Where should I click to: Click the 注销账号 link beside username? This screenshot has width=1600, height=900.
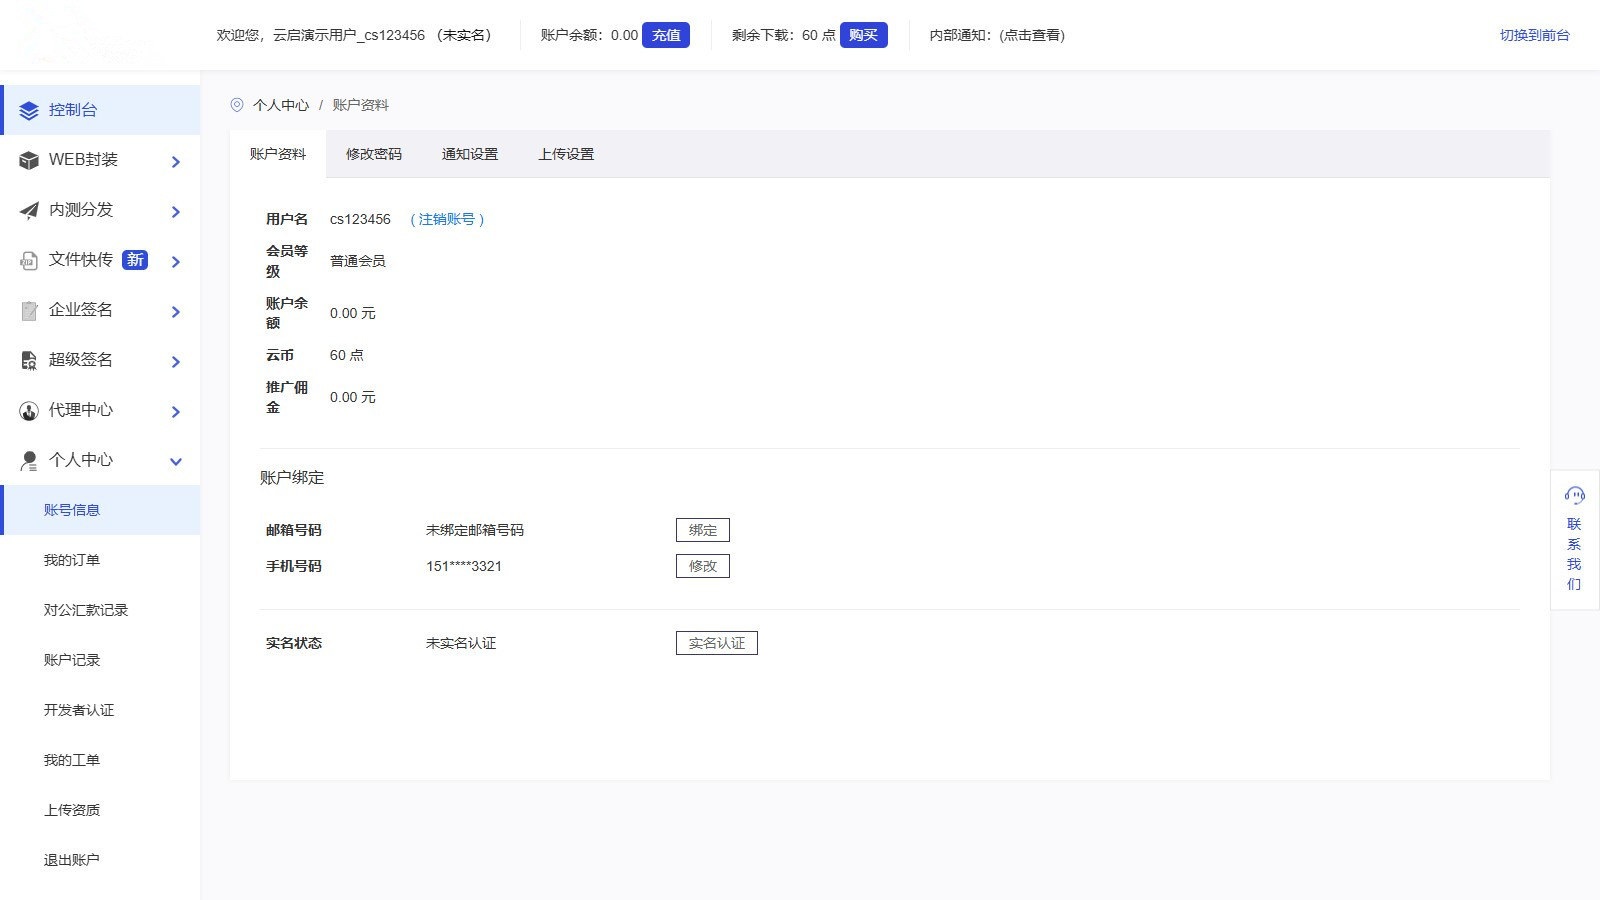pos(447,219)
